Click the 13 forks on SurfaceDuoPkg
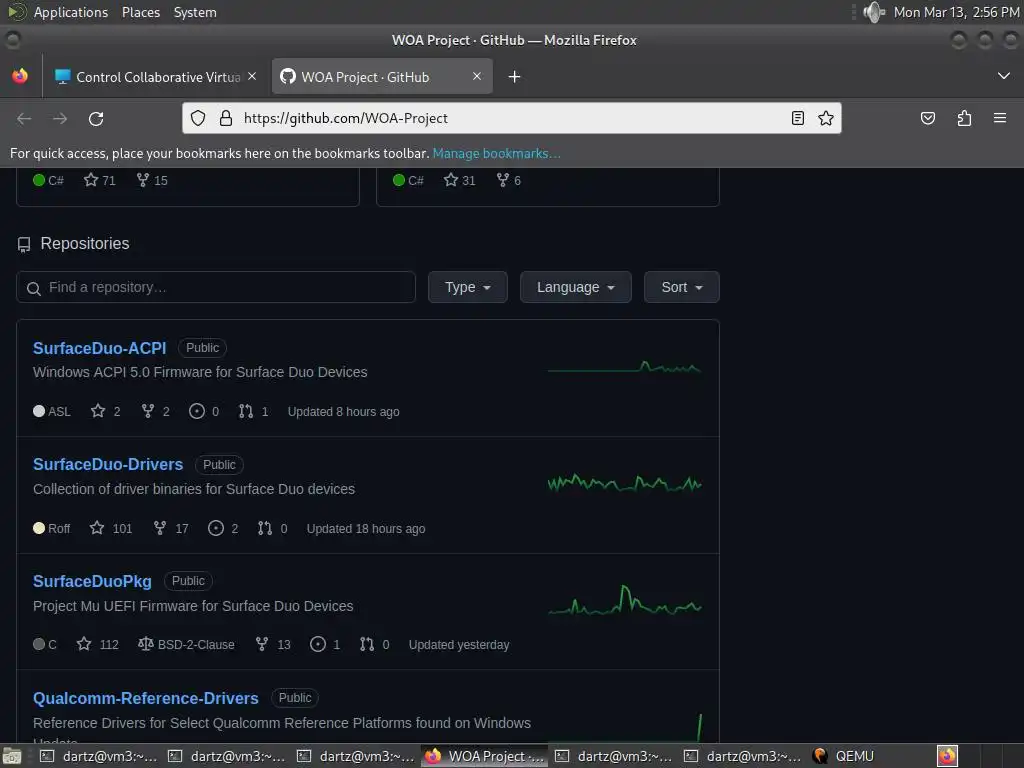 (x=273, y=645)
